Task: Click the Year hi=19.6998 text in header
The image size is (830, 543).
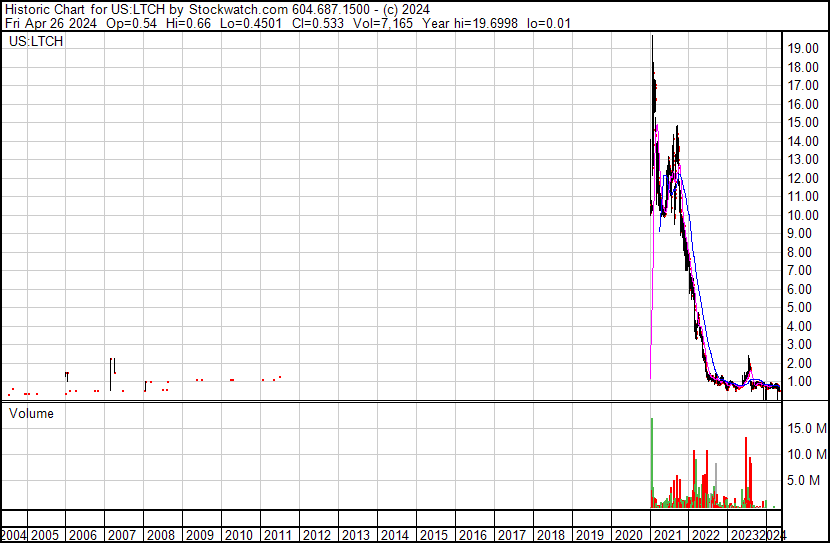Action: (493, 23)
